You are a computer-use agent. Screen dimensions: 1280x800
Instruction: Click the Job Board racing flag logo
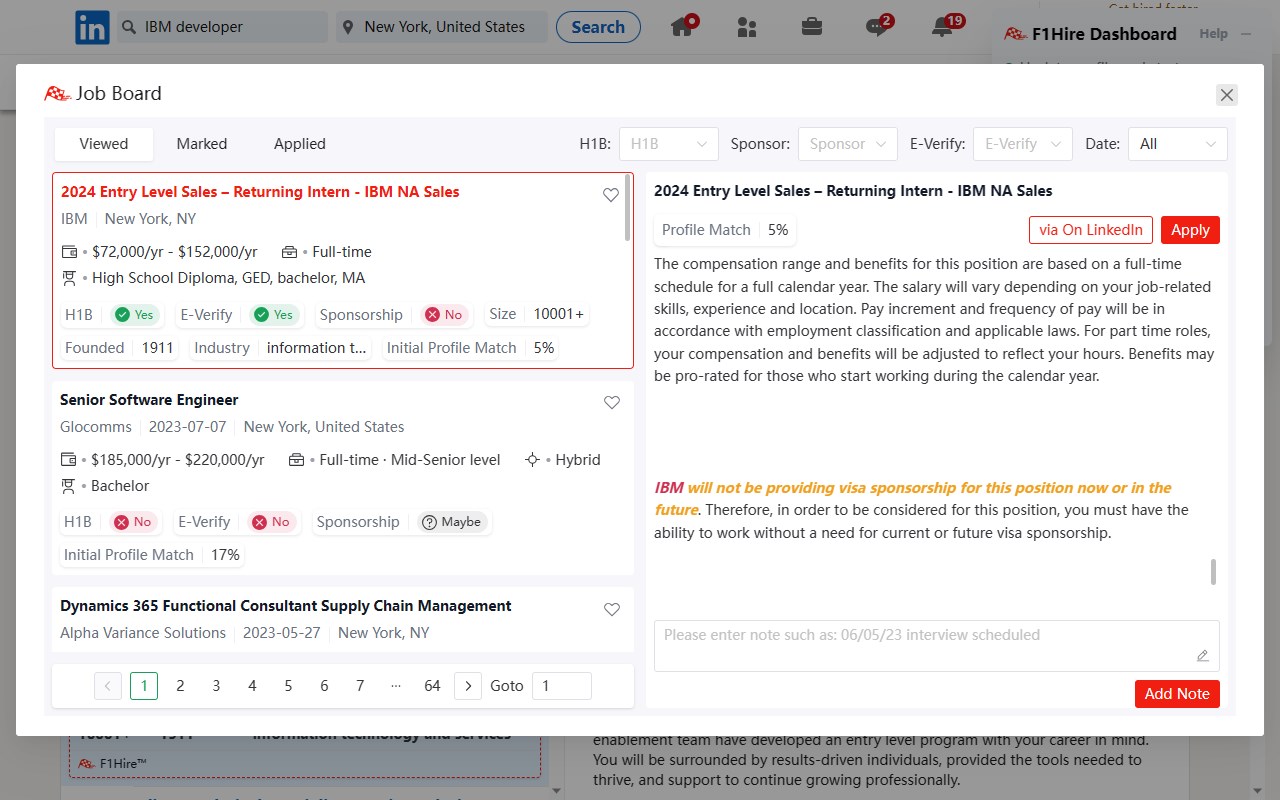(x=57, y=93)
